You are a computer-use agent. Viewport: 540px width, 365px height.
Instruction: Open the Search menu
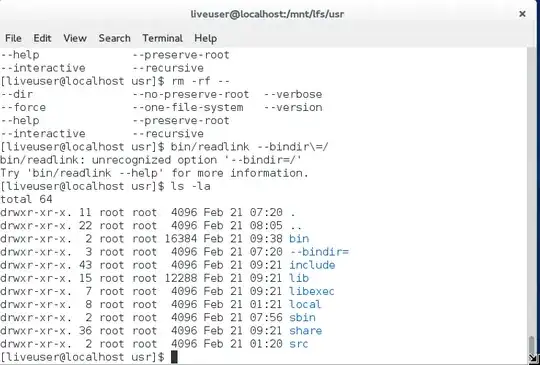click(x=114, y=38)
